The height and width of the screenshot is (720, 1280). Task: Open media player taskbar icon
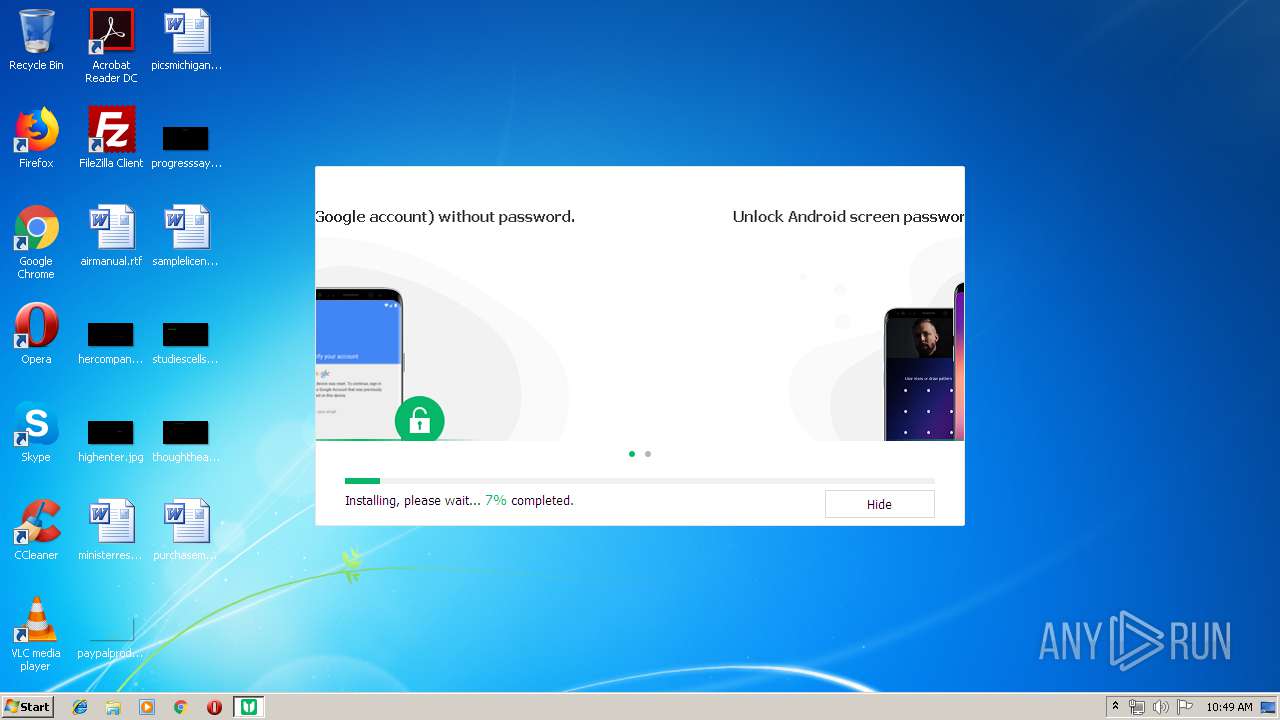point(147,707)
